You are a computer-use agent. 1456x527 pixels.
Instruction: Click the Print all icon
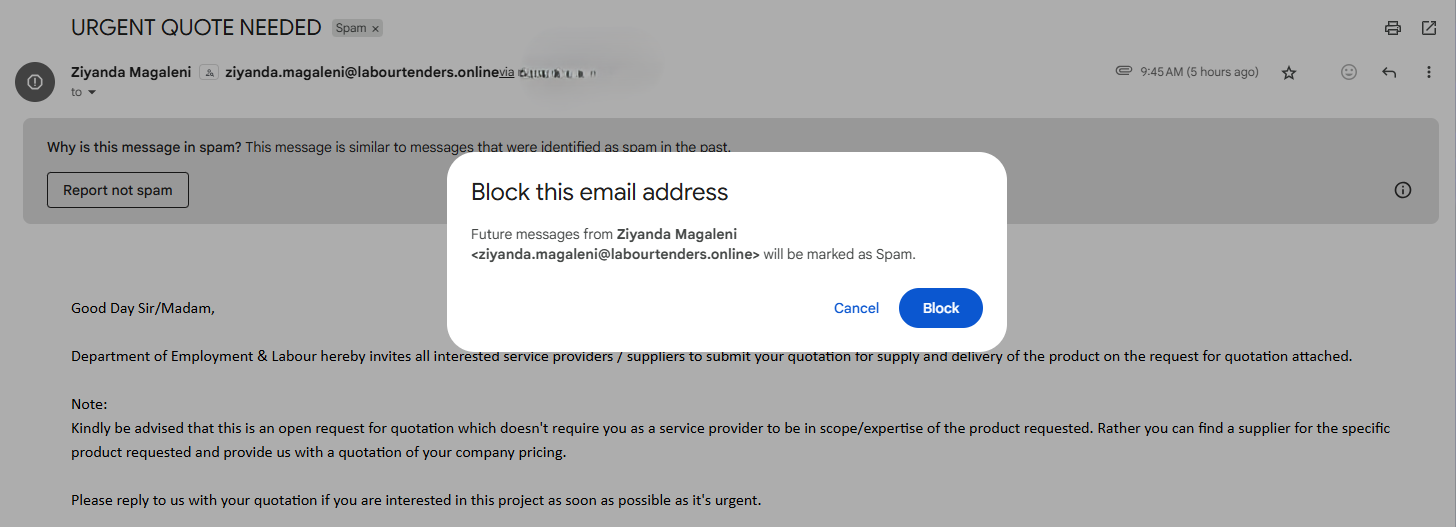(x=1393, y=28)
